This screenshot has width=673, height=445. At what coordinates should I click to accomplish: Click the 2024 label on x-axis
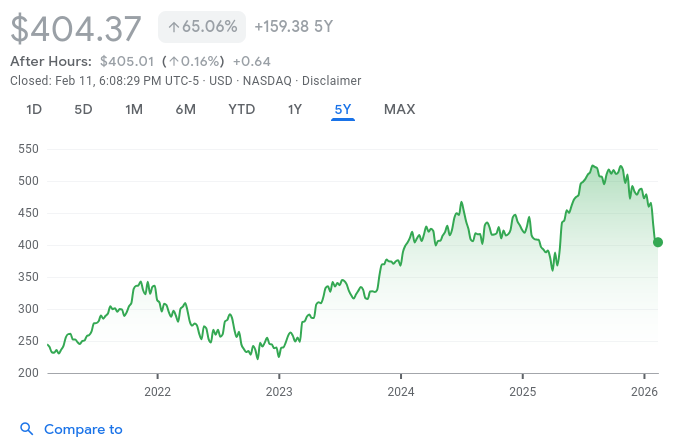[400, 390]
